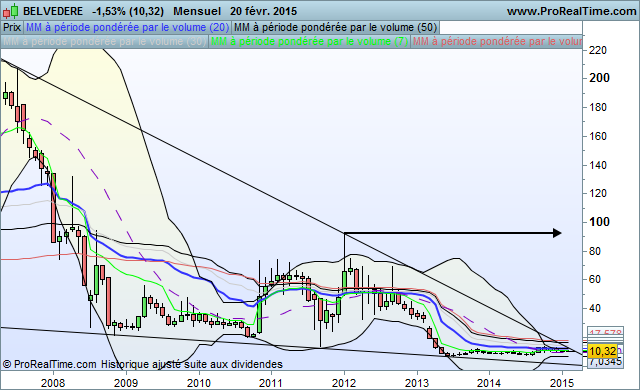This screenshot has height=390, width=640.
Task: Click the 200 level on the price axis
Action: click(599, 78)
